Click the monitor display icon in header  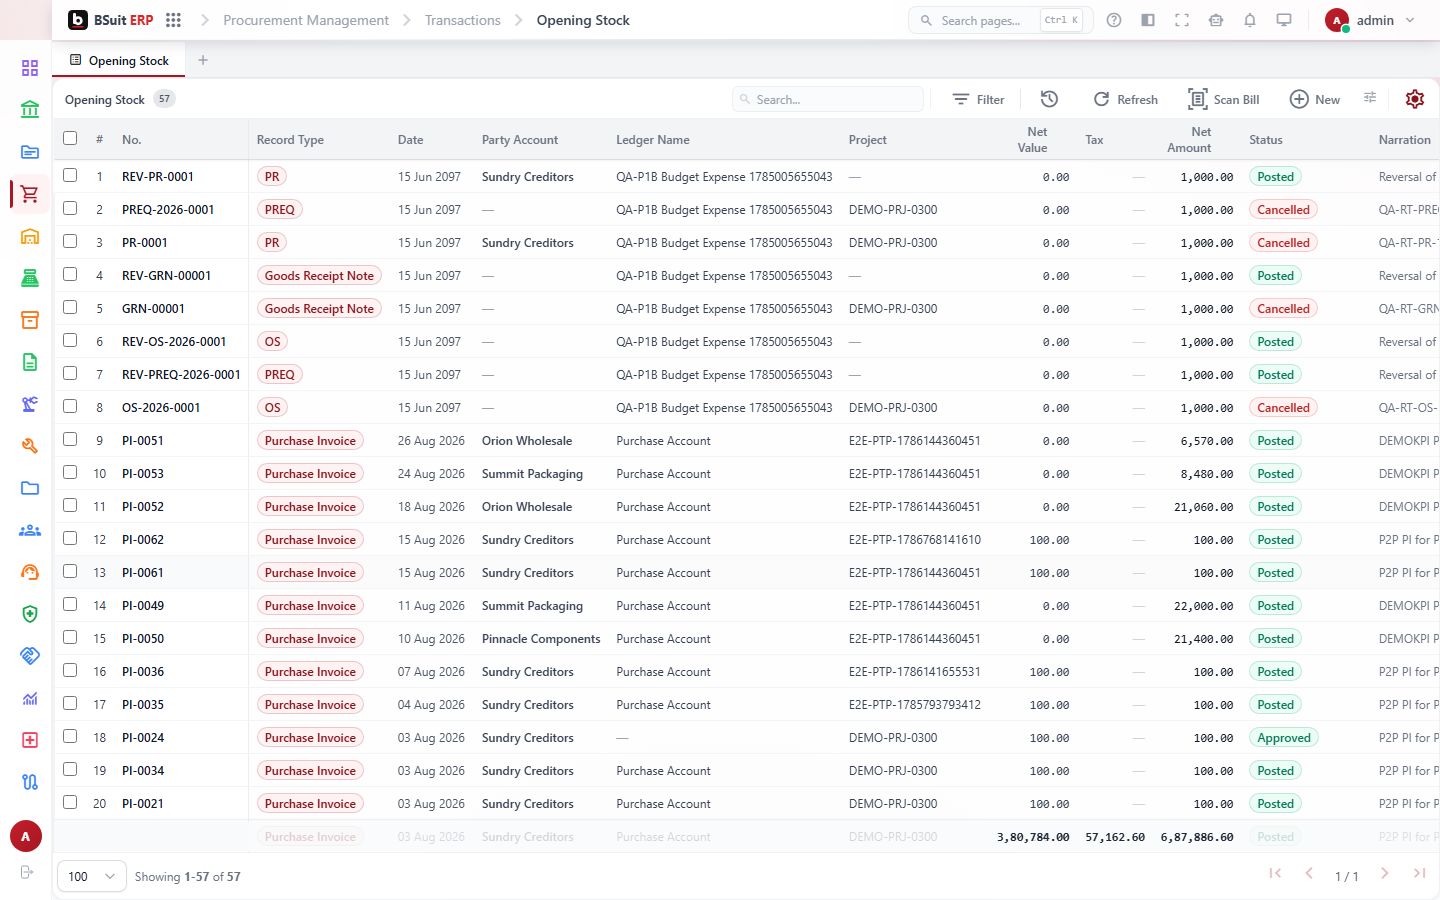pos(1284,20)
